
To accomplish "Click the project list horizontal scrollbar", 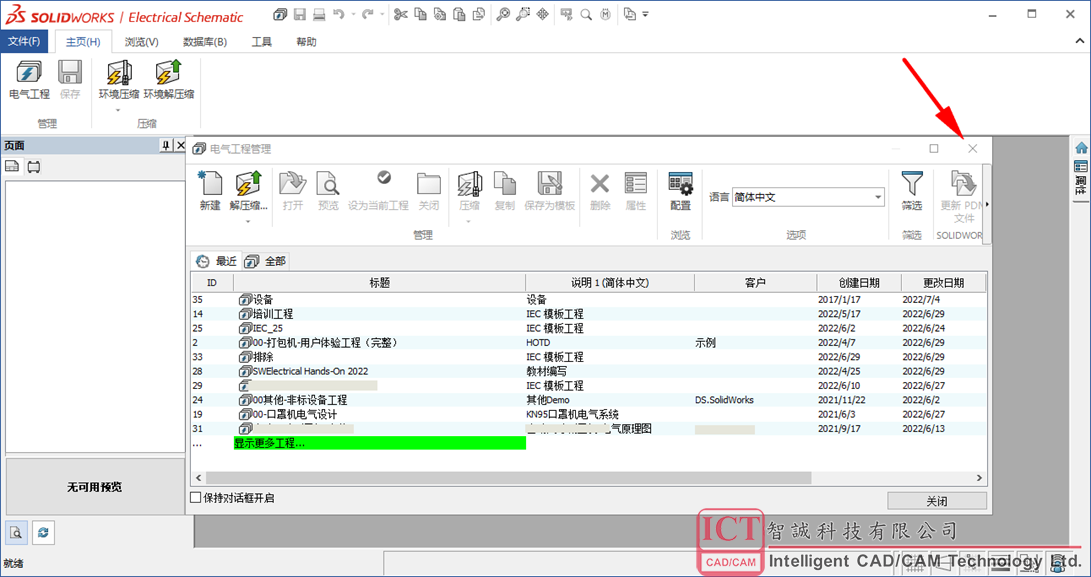I will 509,477.
